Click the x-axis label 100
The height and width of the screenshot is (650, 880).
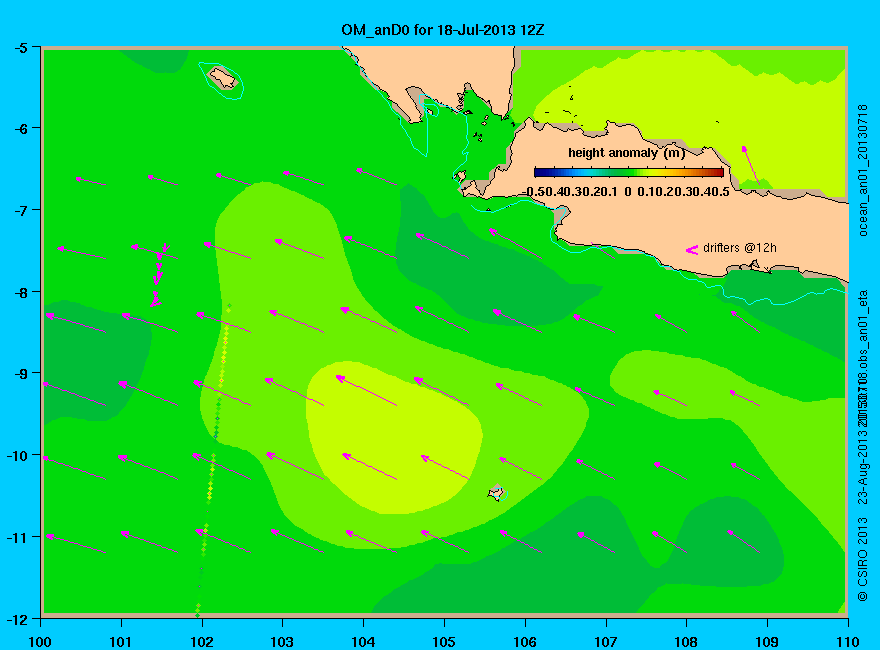click(40, 641)
